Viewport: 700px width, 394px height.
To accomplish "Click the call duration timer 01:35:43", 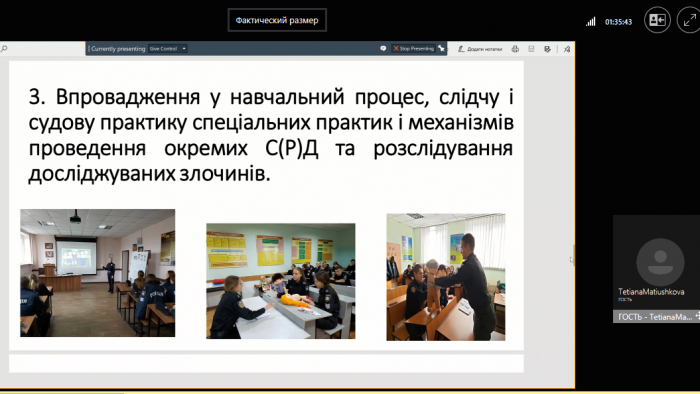I will coord(618,21).
